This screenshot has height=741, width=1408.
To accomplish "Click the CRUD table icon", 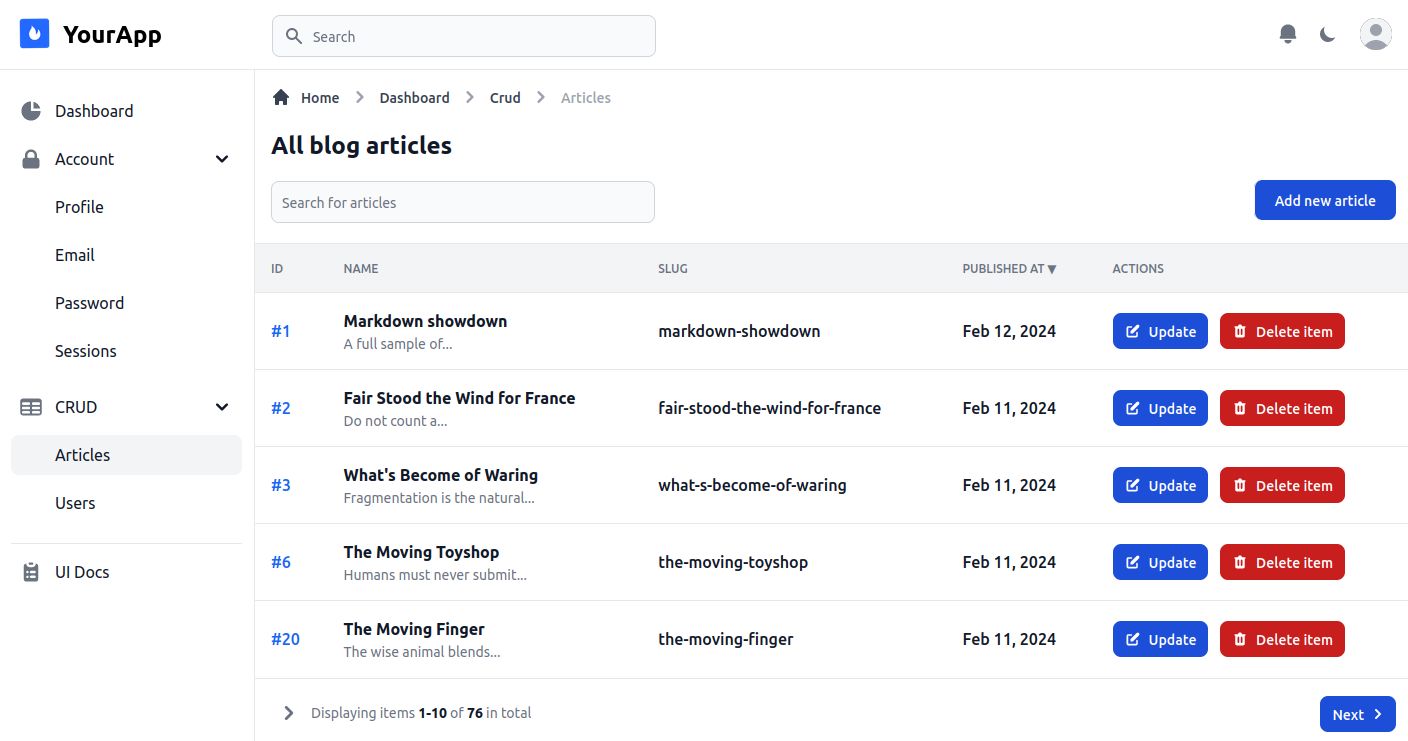I will pos(31,407).
